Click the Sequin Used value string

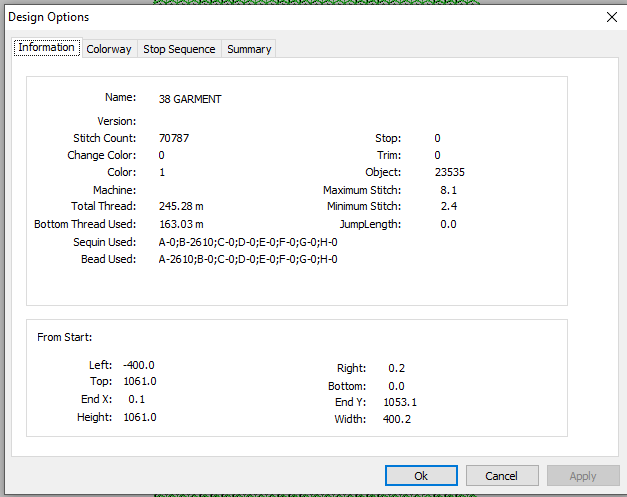point(248,242)
